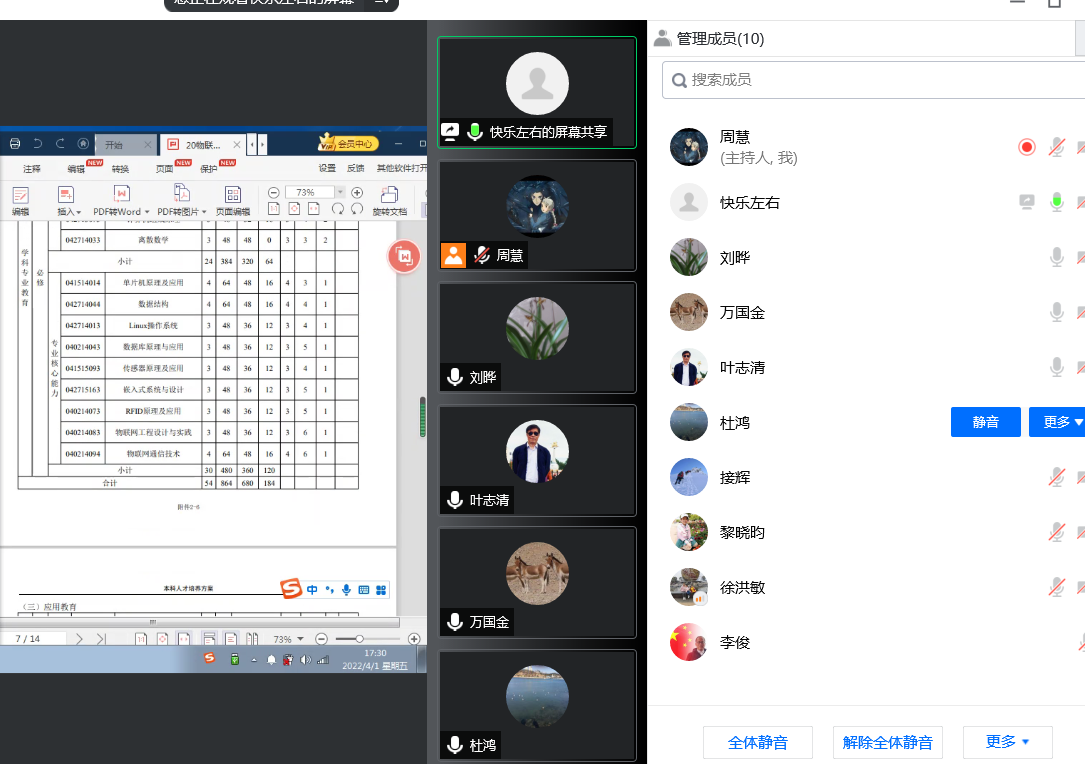Image resolution: width=1085 pixels, height=764 pixels.
Task: Toggle 万国金 microphone in member list
Action: pyautogui.click(x=1057, y=312)
